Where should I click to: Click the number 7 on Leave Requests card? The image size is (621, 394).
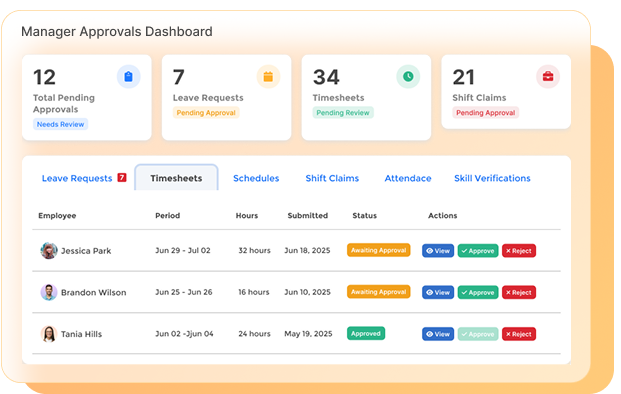(x=179, y=77)
